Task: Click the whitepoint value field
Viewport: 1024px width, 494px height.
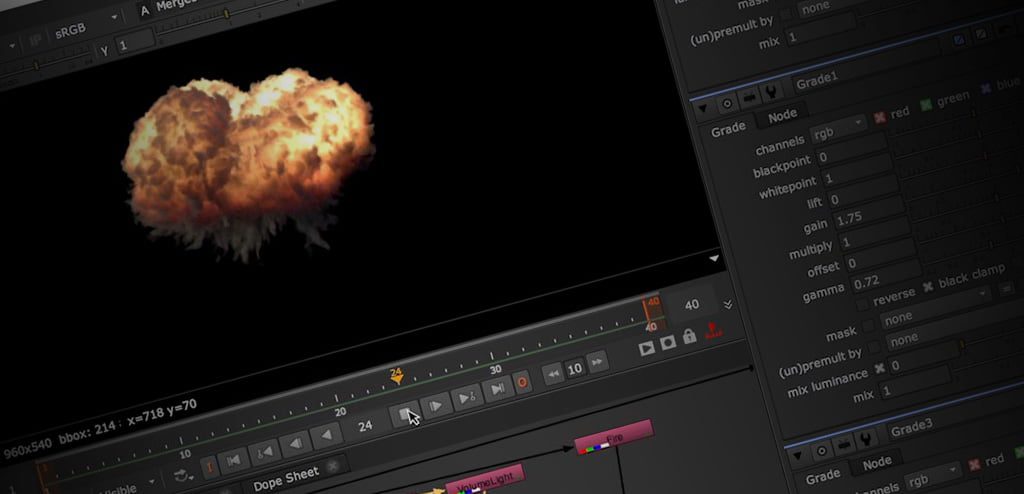Action: point(856,172)
